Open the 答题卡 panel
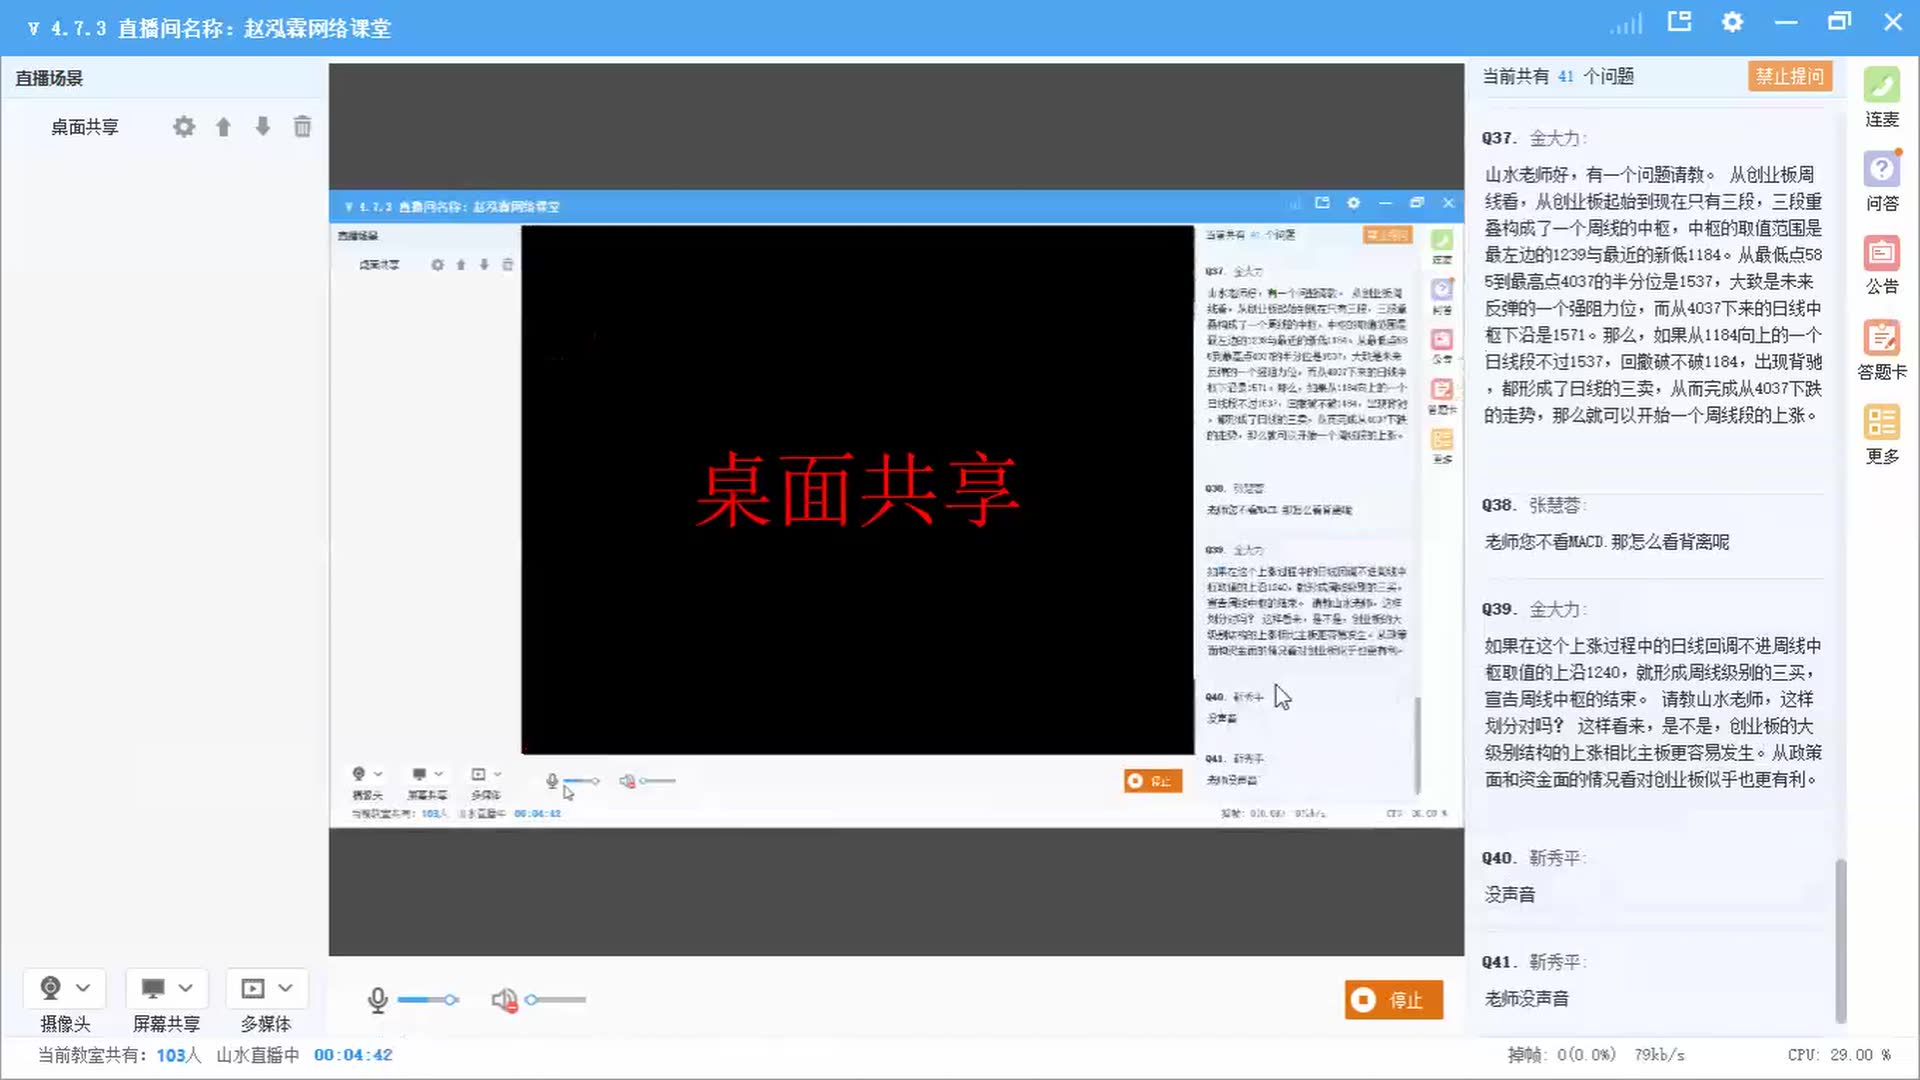This screenshot has width=1920, height=1080. (1881, 350)
